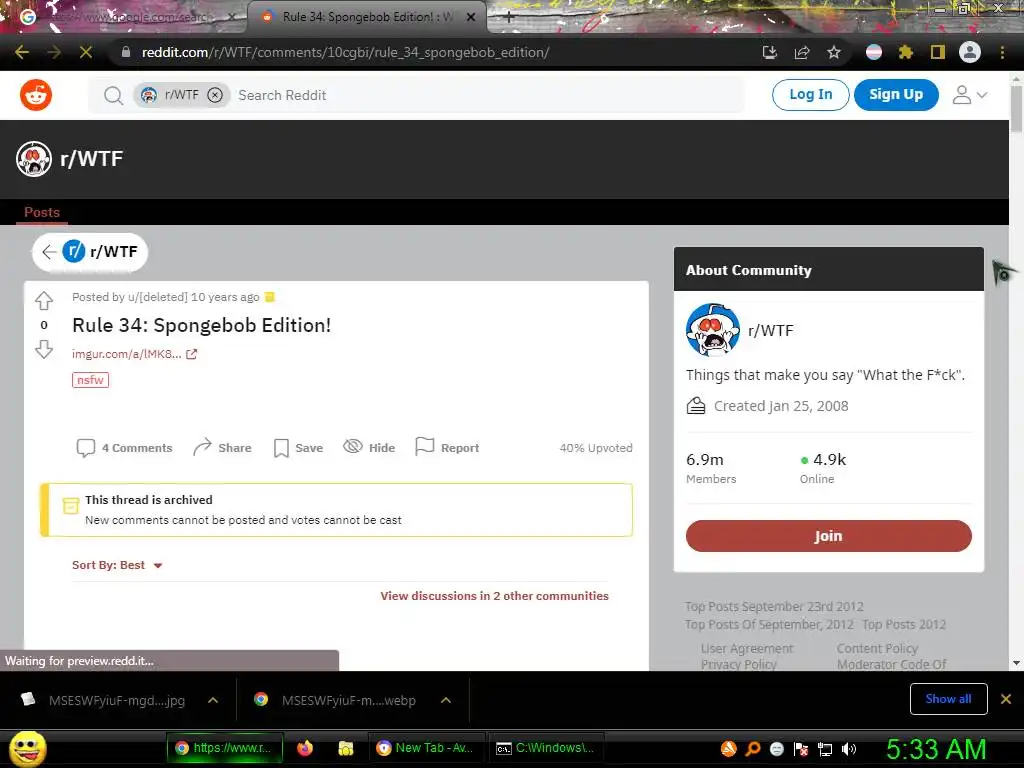Open Firefox from the taskbar
The width and height of the screenshot is (1024, 768).
[x=305, y=748]
